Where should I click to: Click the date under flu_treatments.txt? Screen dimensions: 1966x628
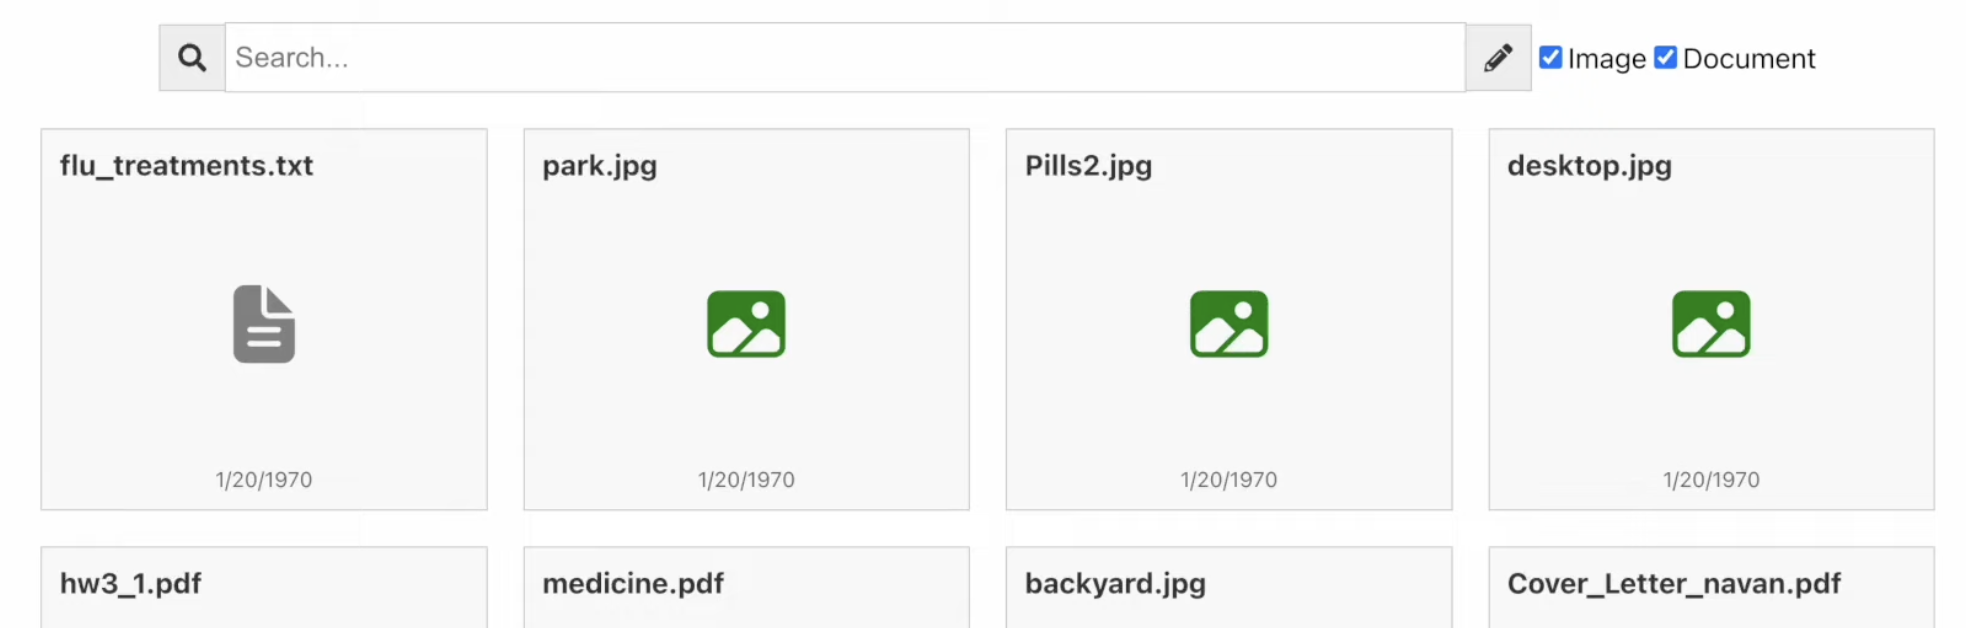(264, 480)
